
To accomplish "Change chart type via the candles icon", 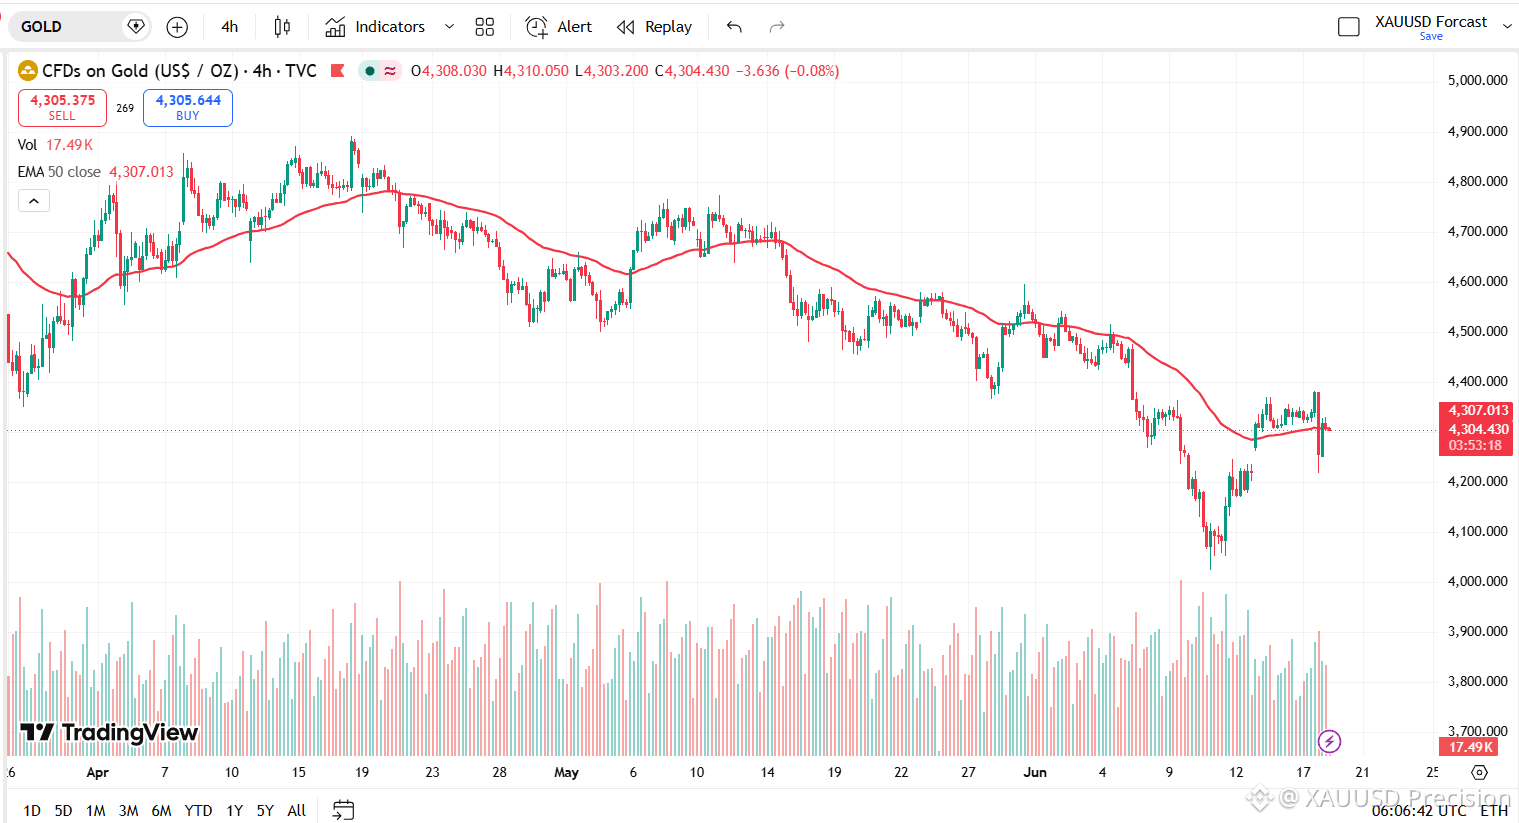I will coord(282,27).
